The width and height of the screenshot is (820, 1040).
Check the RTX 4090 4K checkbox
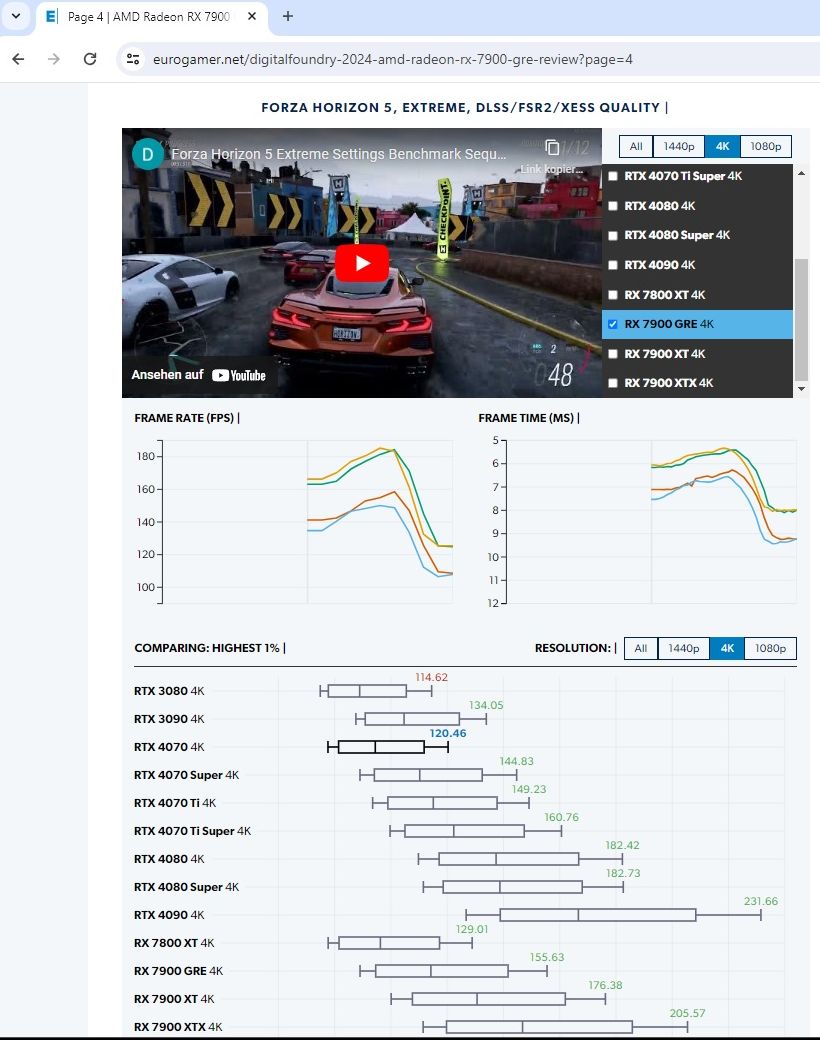pyautogui.click(x=613, y=265)
